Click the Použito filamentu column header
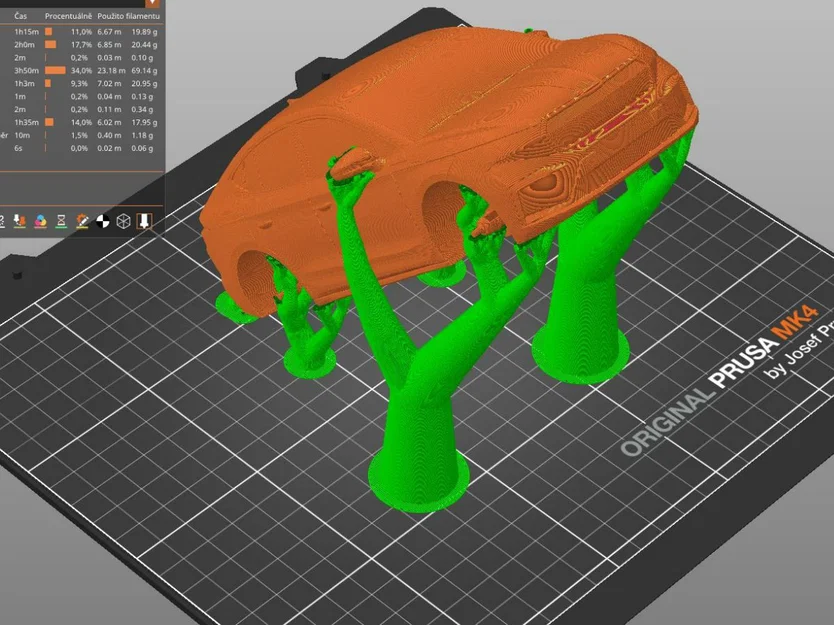834x625 pixels. point(128,16)
